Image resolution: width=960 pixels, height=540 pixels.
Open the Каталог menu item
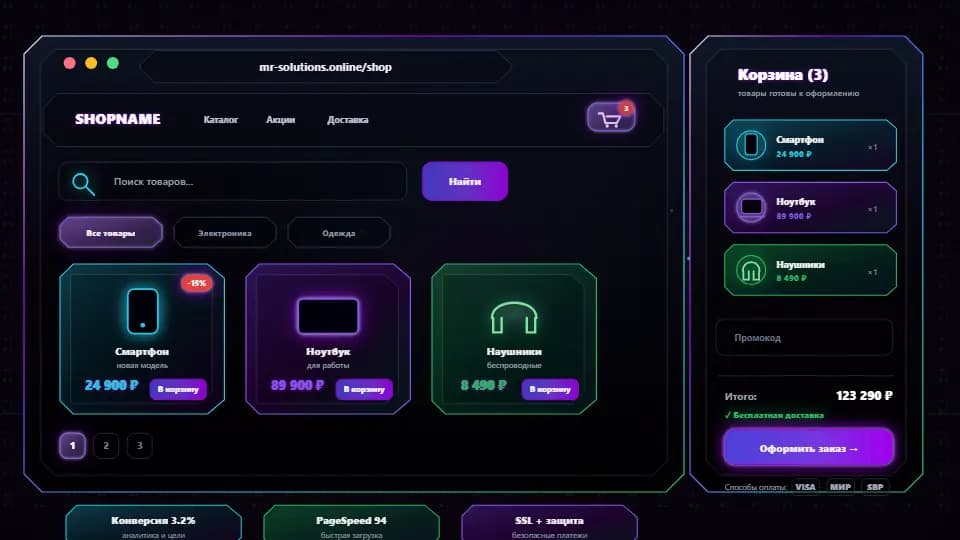point(220,119)
